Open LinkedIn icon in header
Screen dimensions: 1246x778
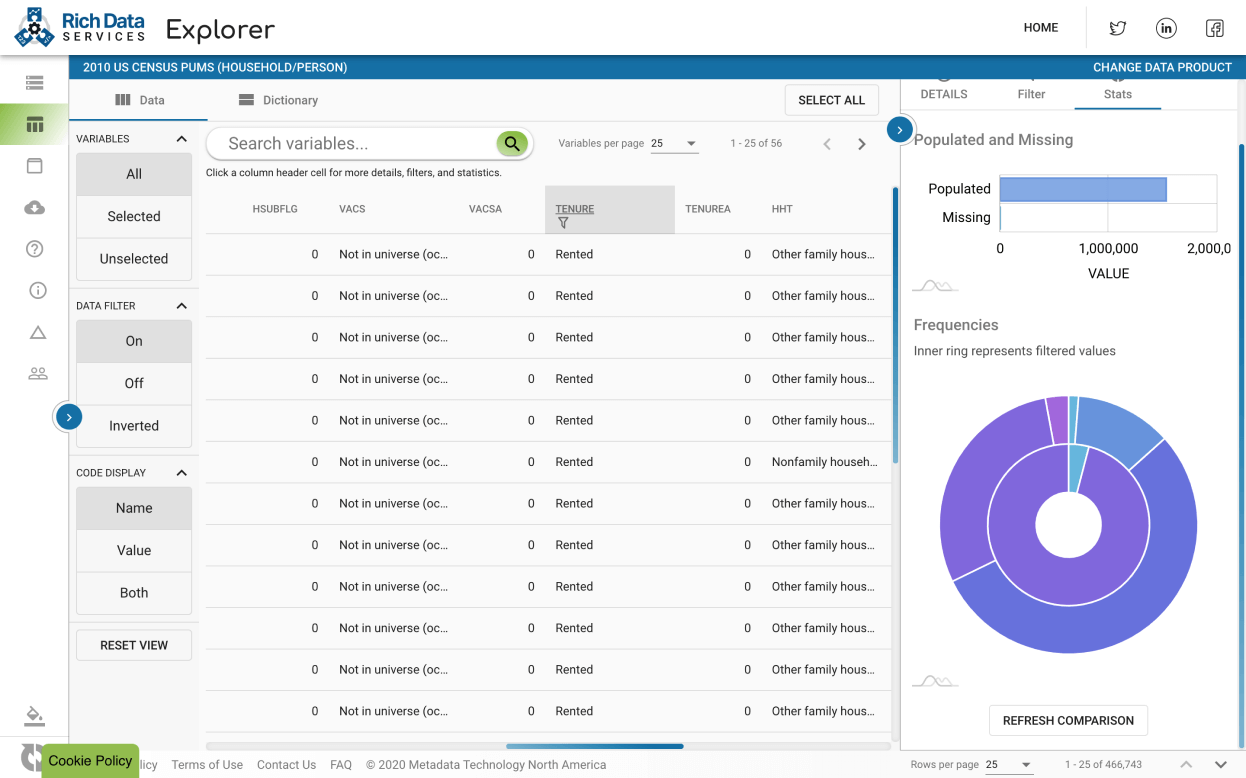click(1166, 28)
